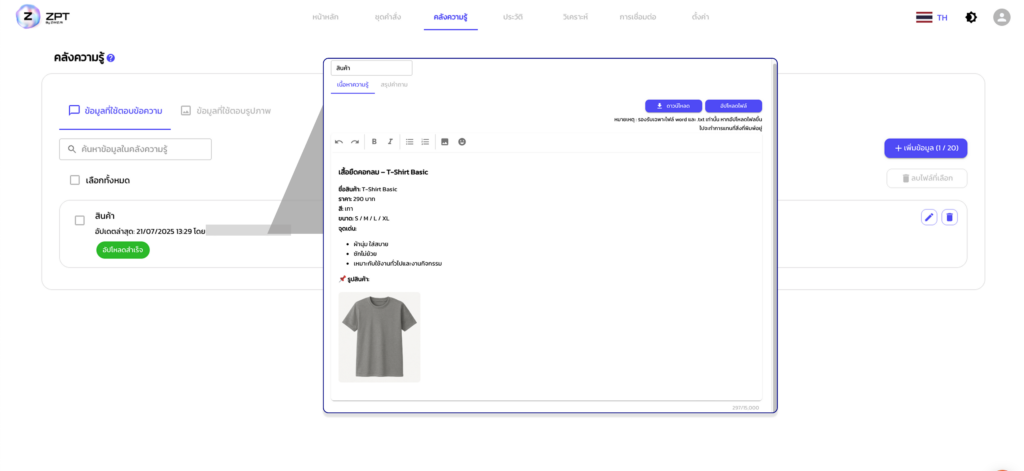Check the เลือกทั้งหมด select-all checkbox

pos(75,180)
